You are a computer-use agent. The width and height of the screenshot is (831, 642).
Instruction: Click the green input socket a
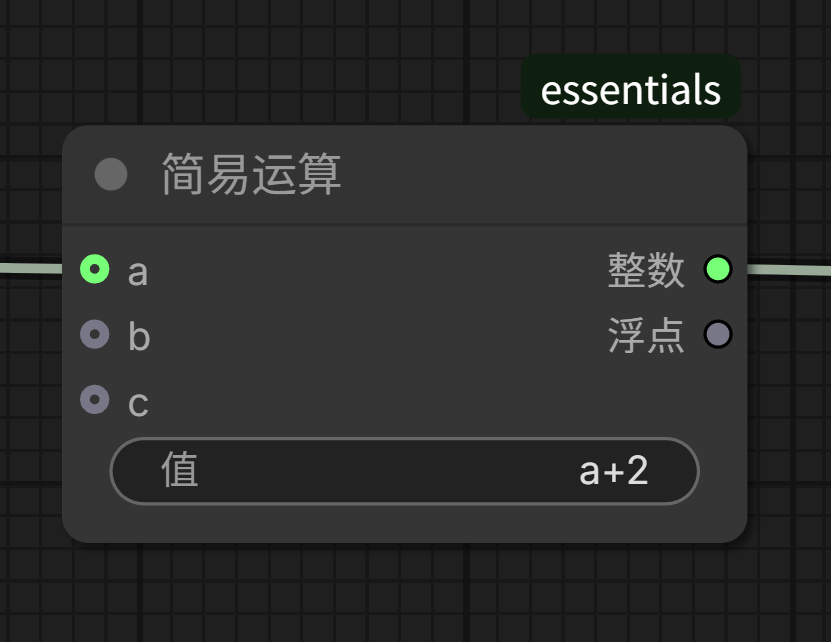point(95,268)
